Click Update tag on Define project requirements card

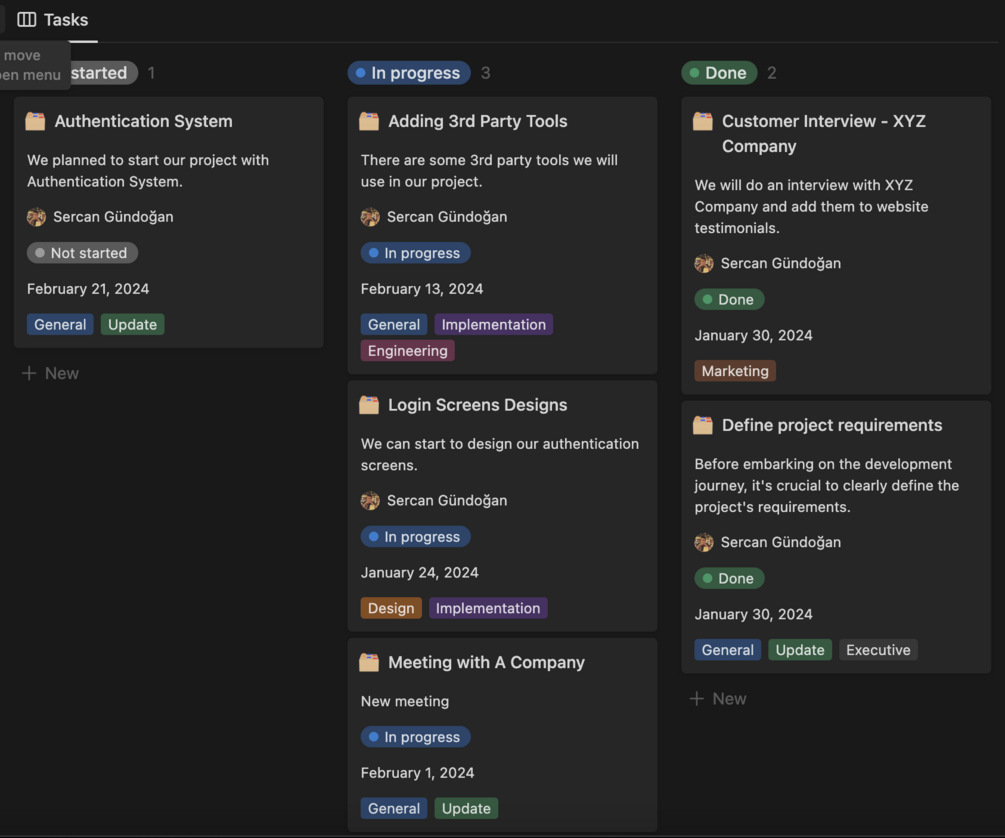pos(800,649)
